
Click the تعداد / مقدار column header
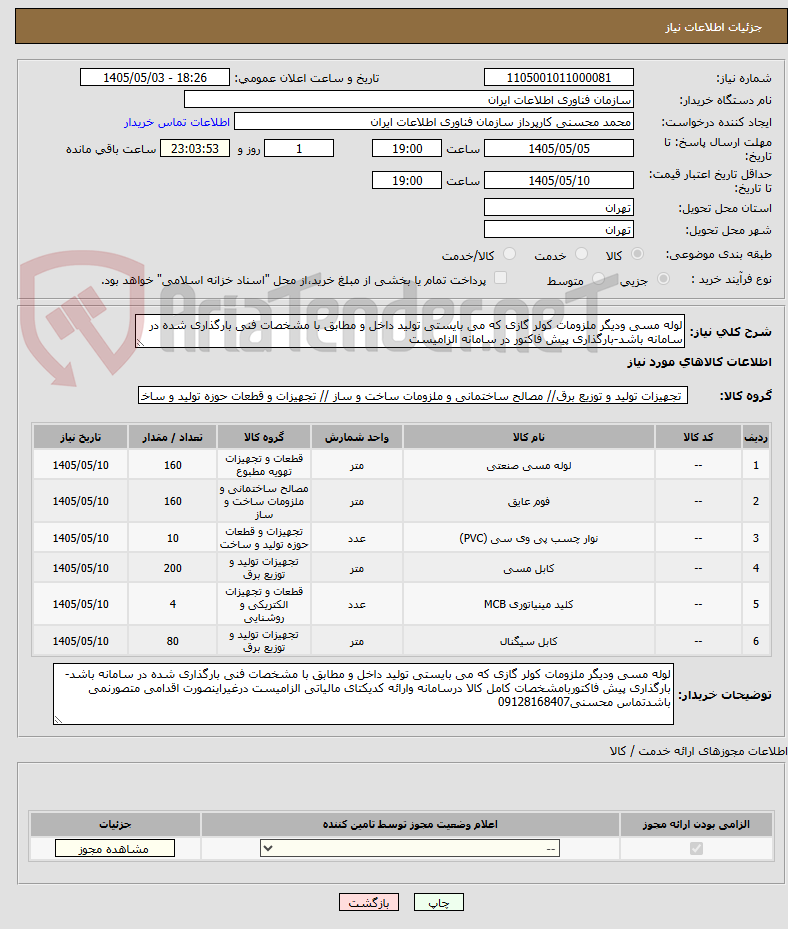(172, 437)
